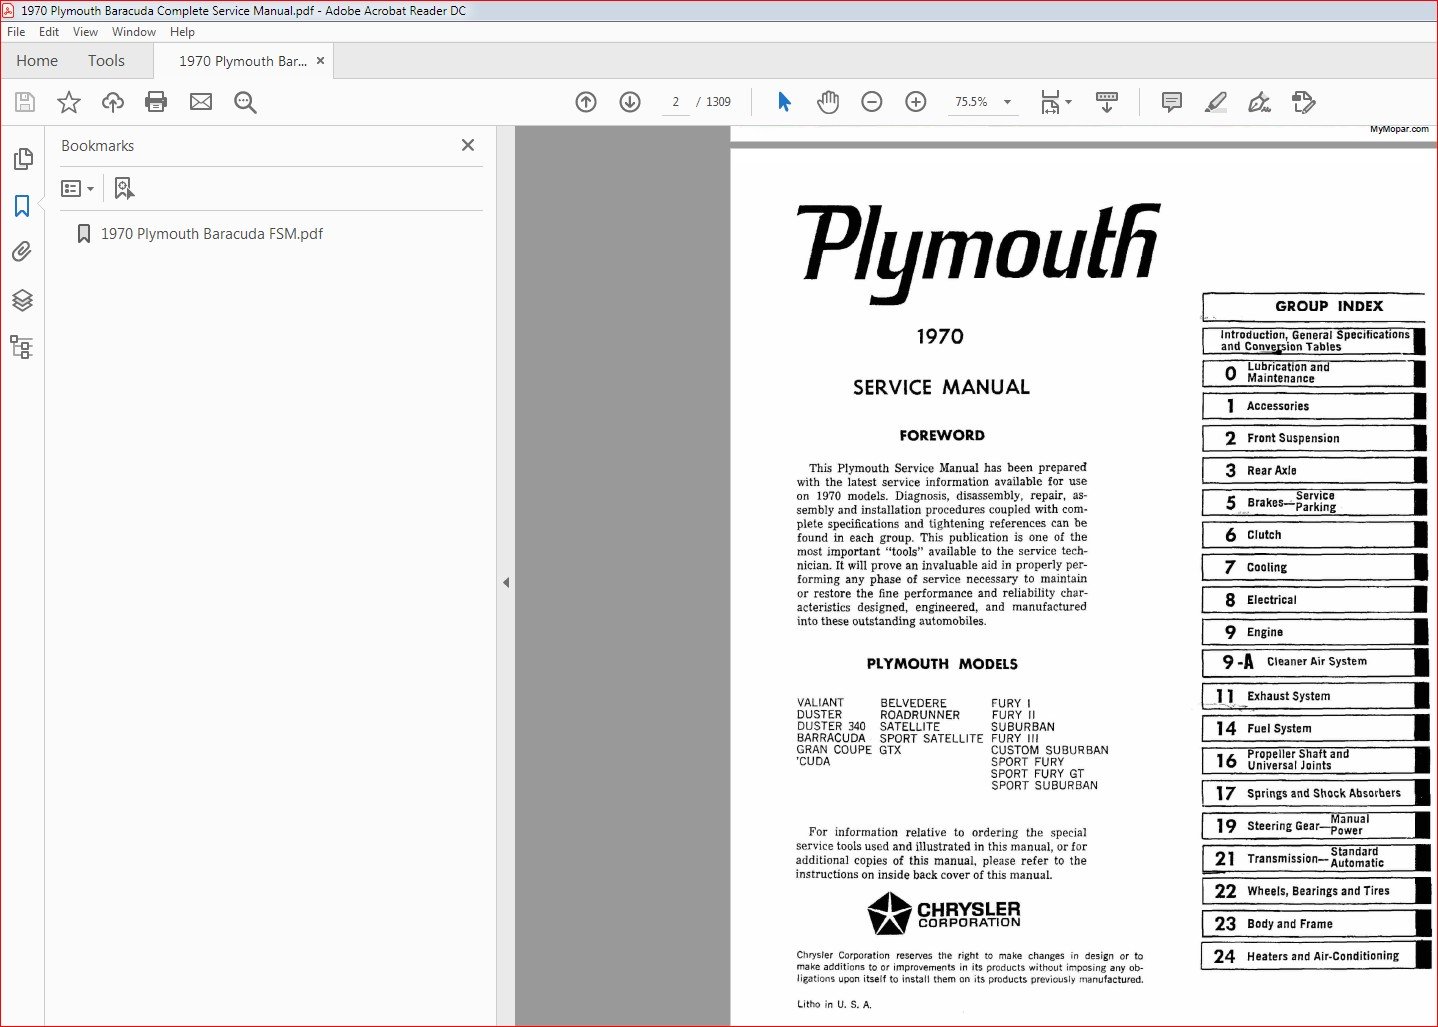Click the total page count 1309

718,102
